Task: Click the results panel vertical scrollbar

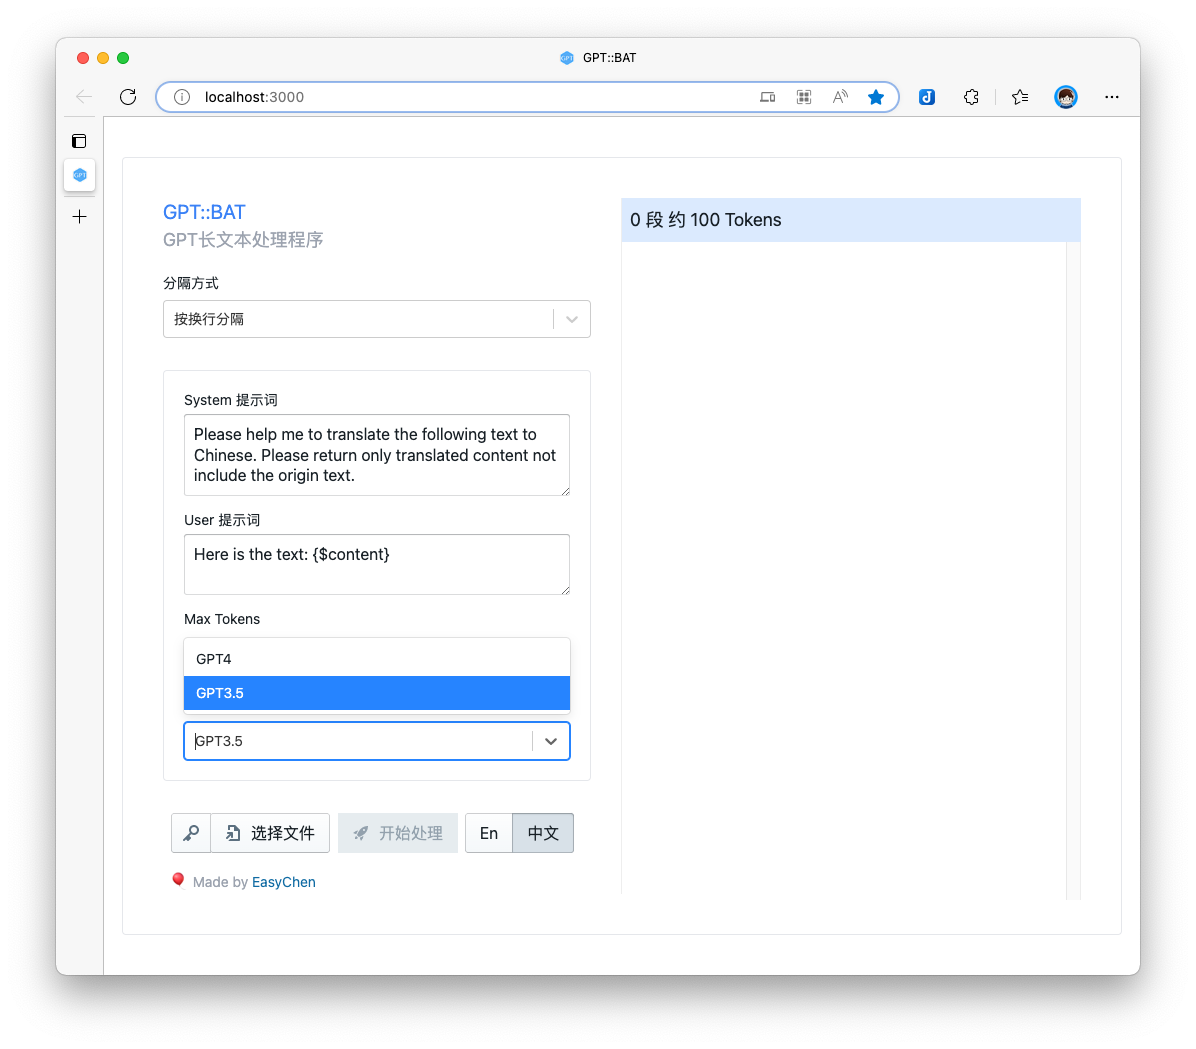Action: (x=1073, y=571)
